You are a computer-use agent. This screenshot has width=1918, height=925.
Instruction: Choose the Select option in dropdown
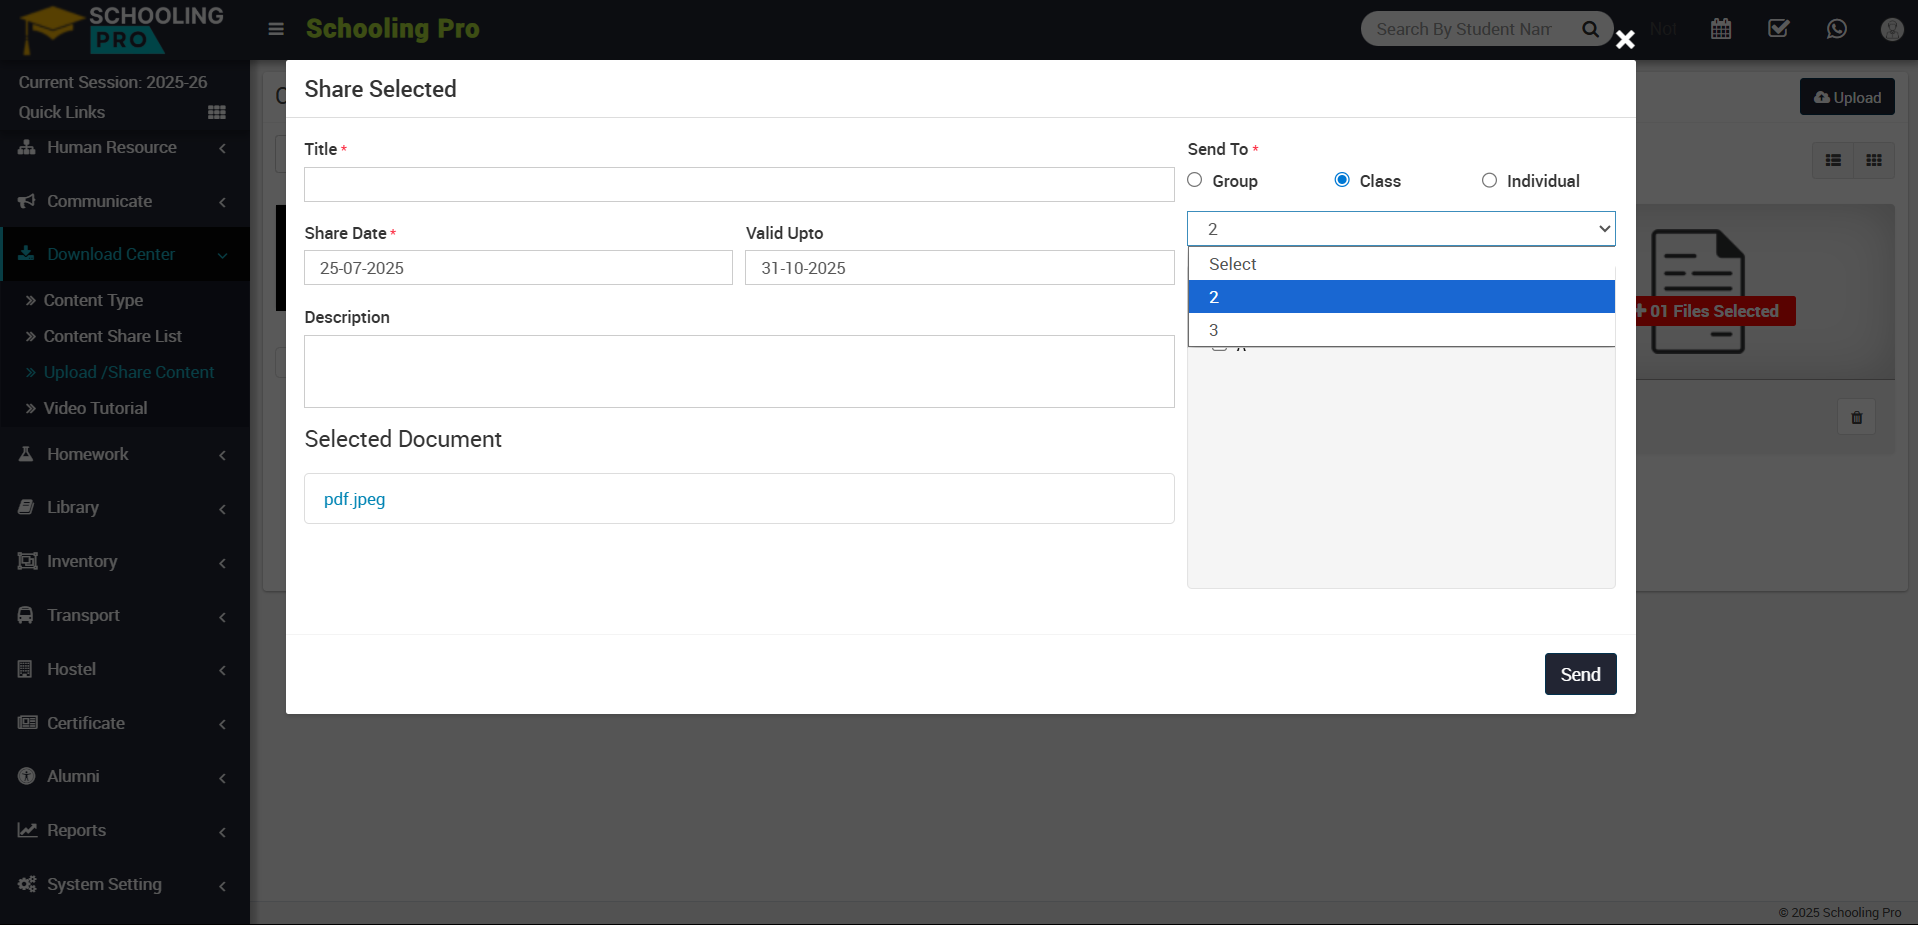(1401, 264)
